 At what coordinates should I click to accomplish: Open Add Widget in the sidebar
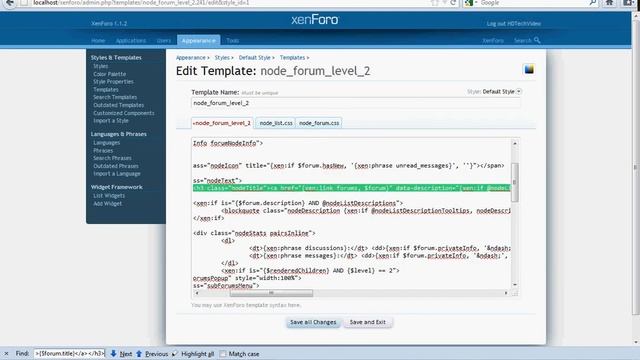(x=107, y=203)
